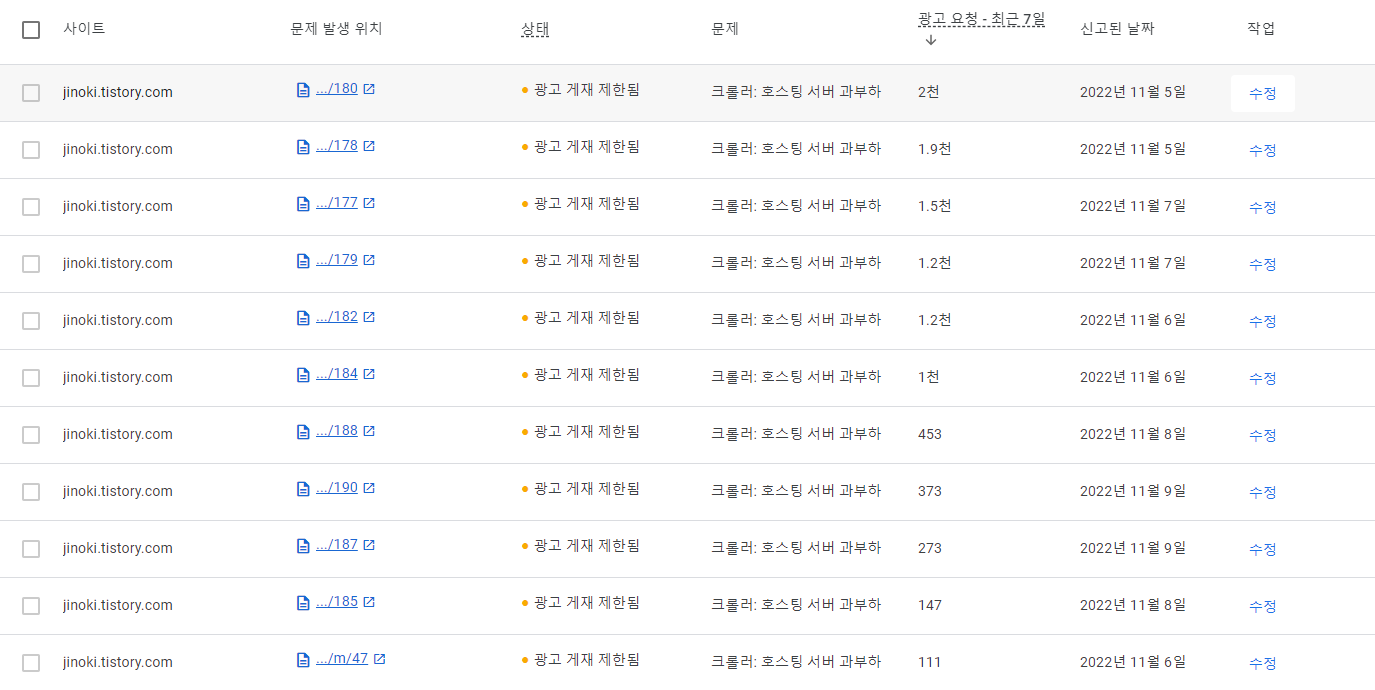Click the page document icon beside .../182
This screenshot has height=690, width=1375.
pyautogui.click(x=303, y=318)
